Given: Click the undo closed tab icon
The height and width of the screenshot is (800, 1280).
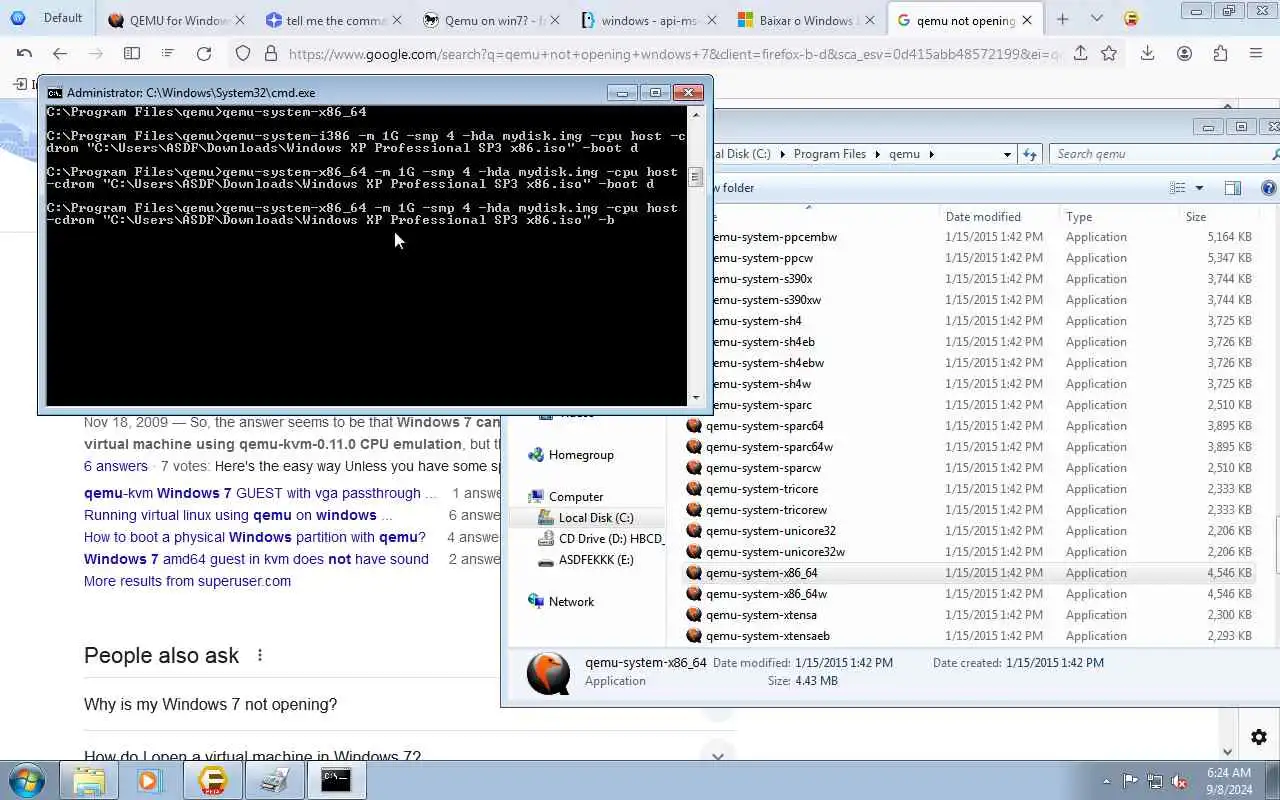Looking at the screenshot, I should pyautogui.click(x=25, y=54).
